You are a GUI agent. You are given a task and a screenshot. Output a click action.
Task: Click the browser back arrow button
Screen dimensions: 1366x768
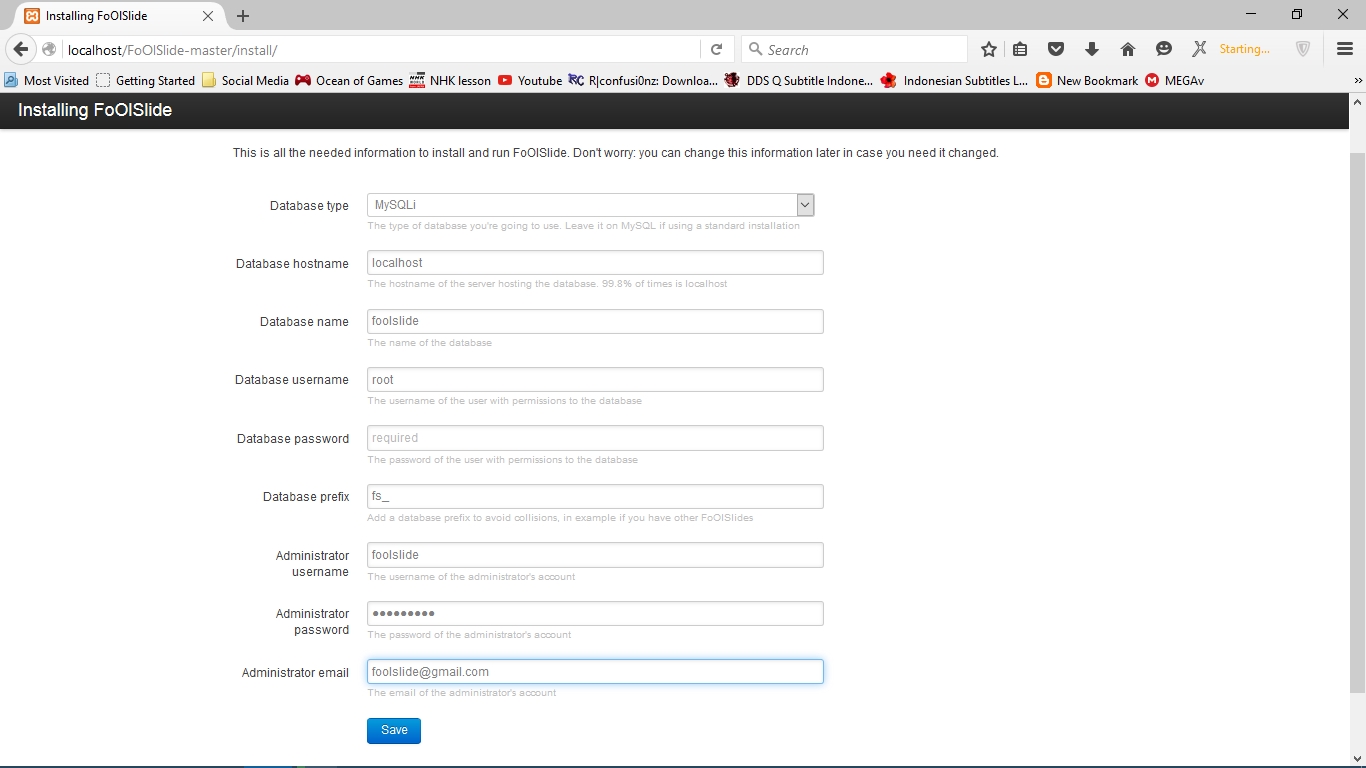point(20,49)
